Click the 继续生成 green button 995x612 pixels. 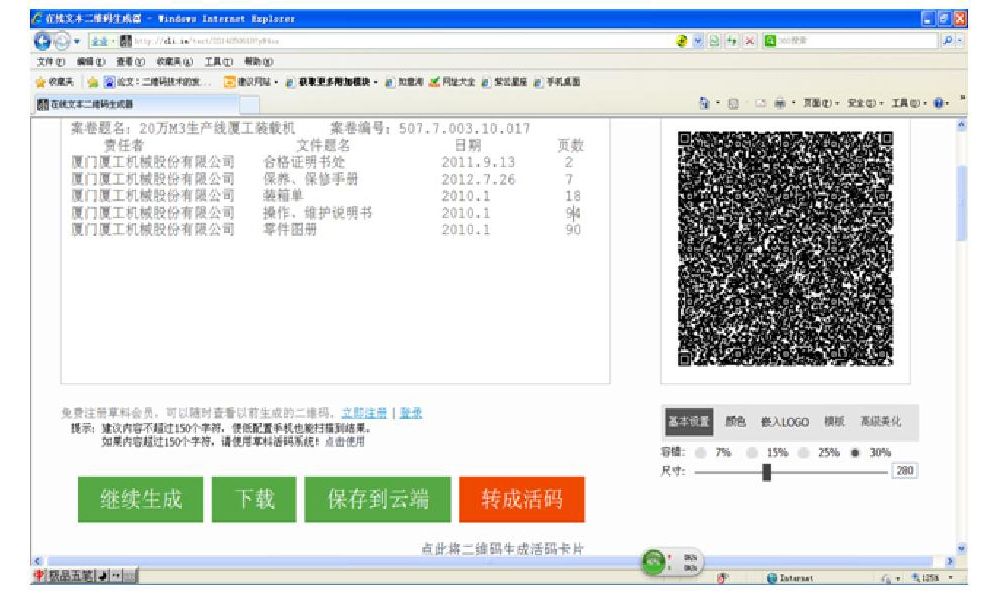pyautogui.click(x=140, y=500)
